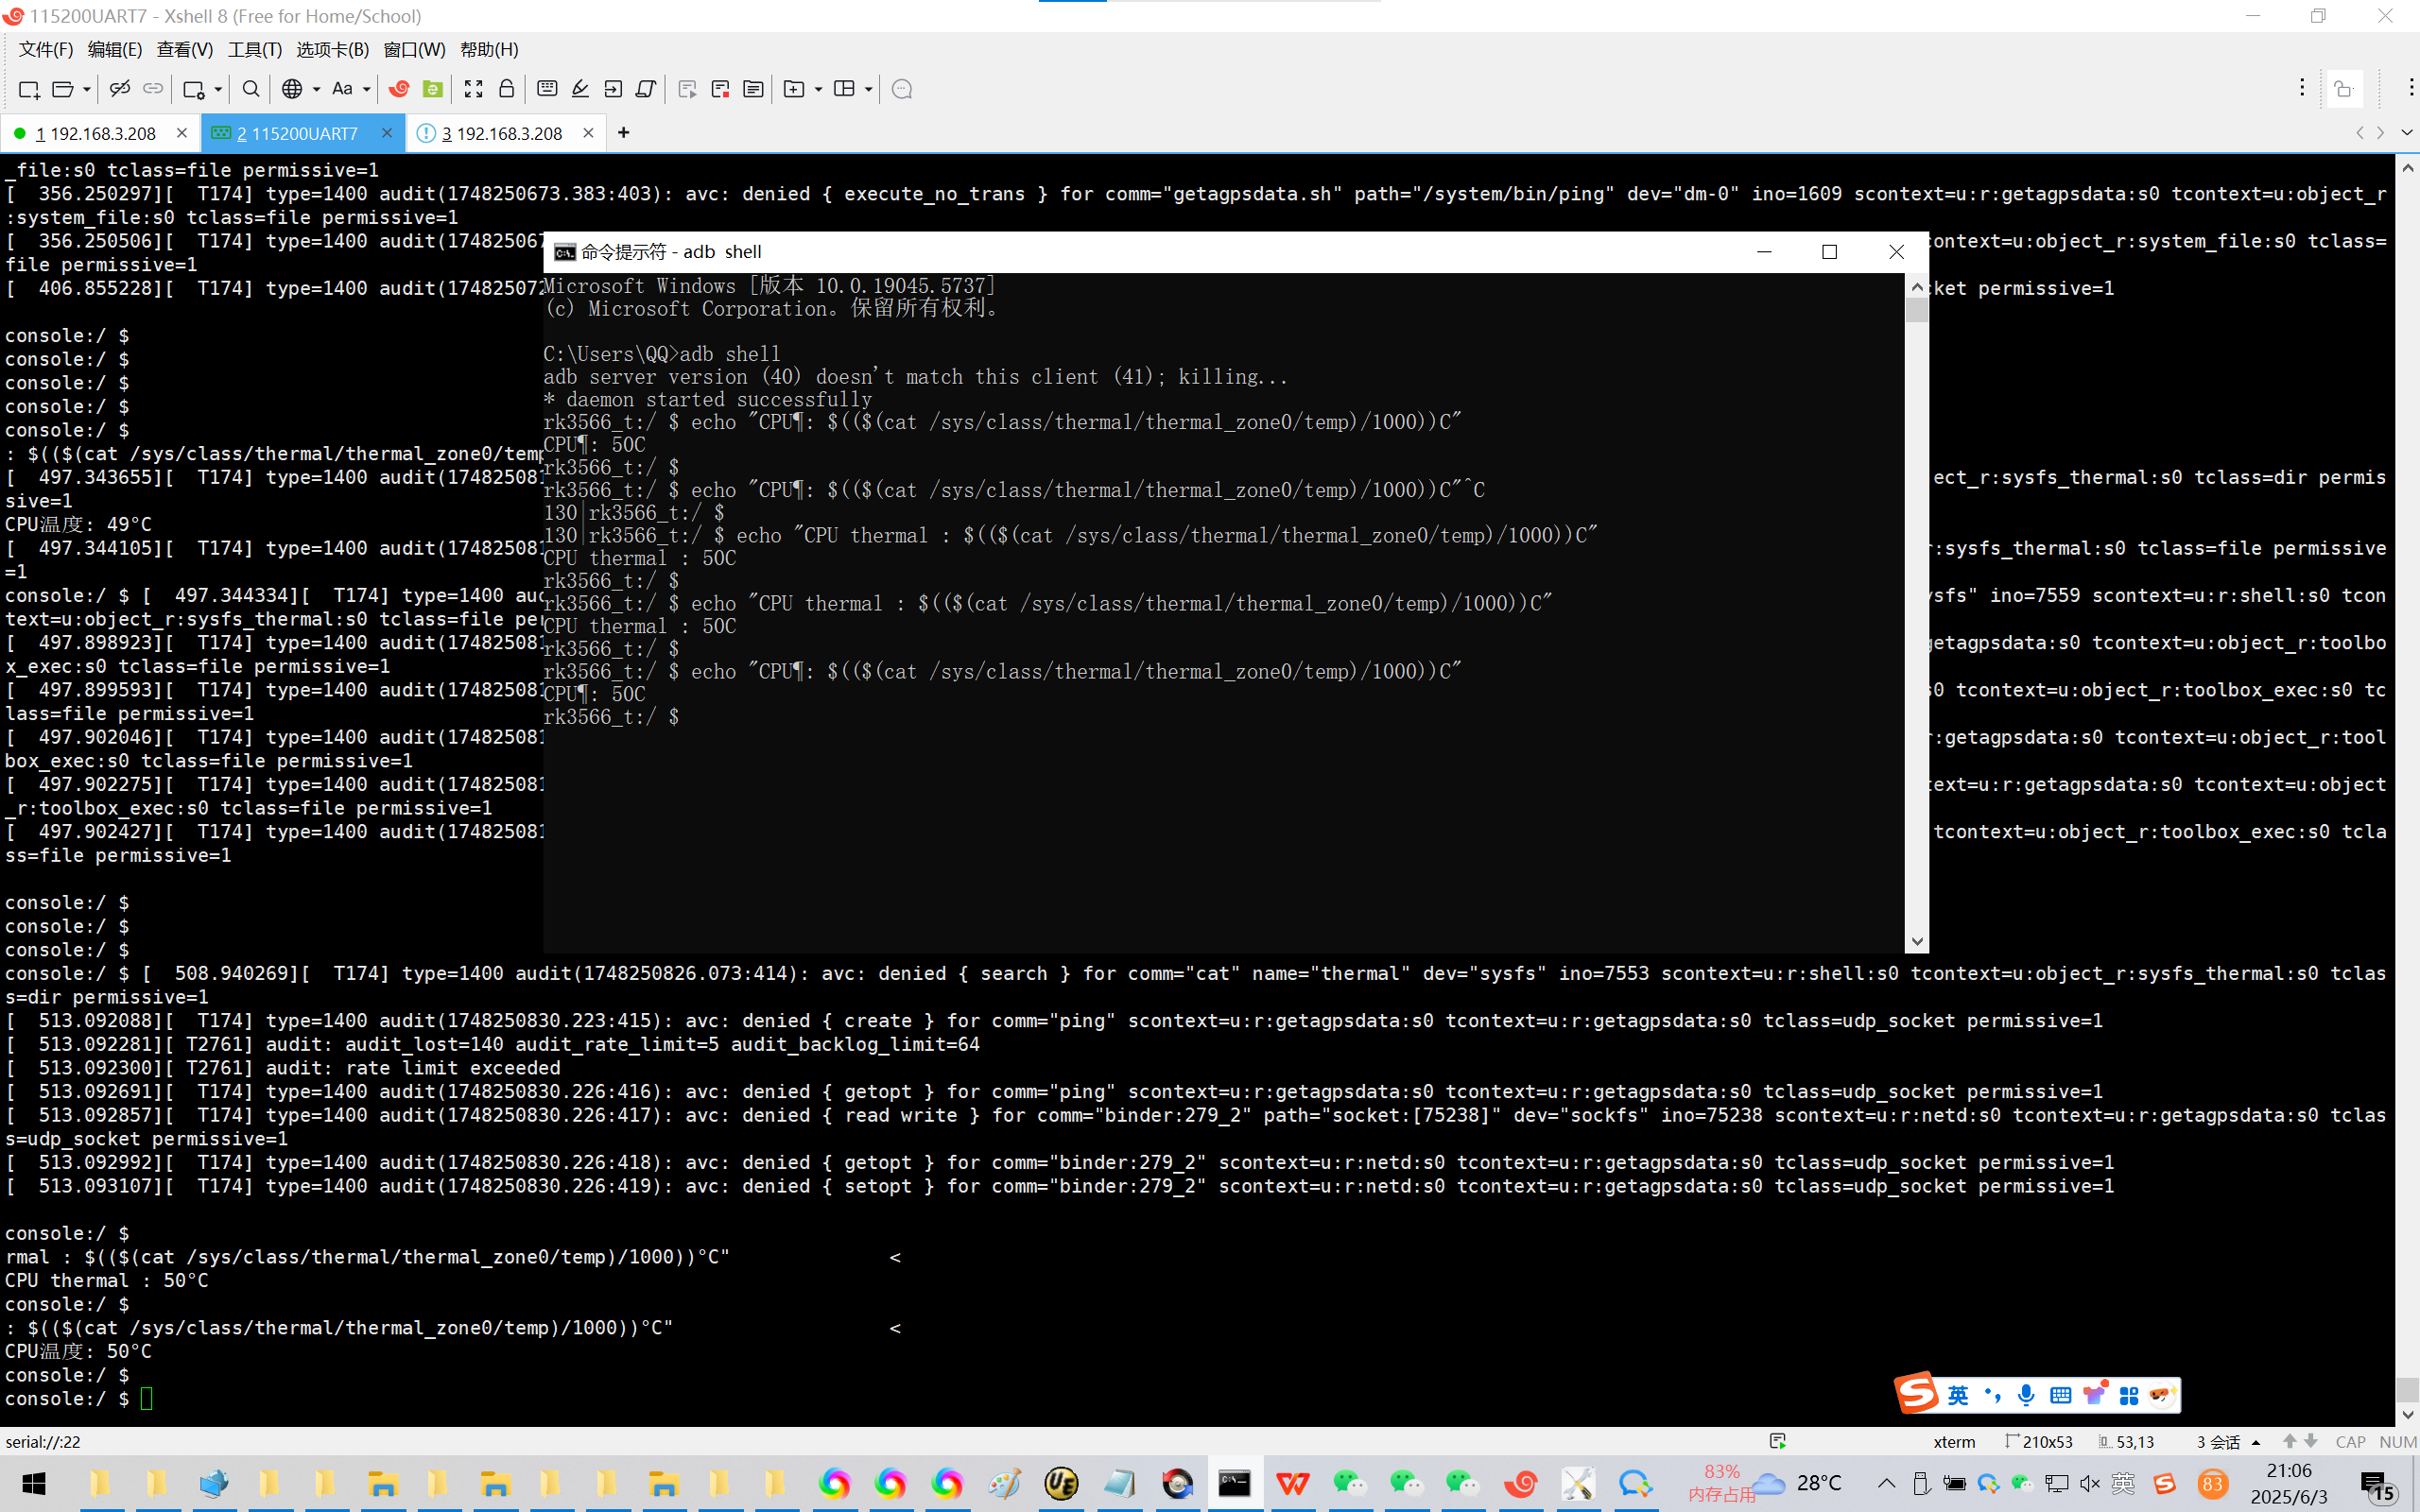Expand the font Aa dropdown arrow
The image size is (2420, 1512).
366,89
